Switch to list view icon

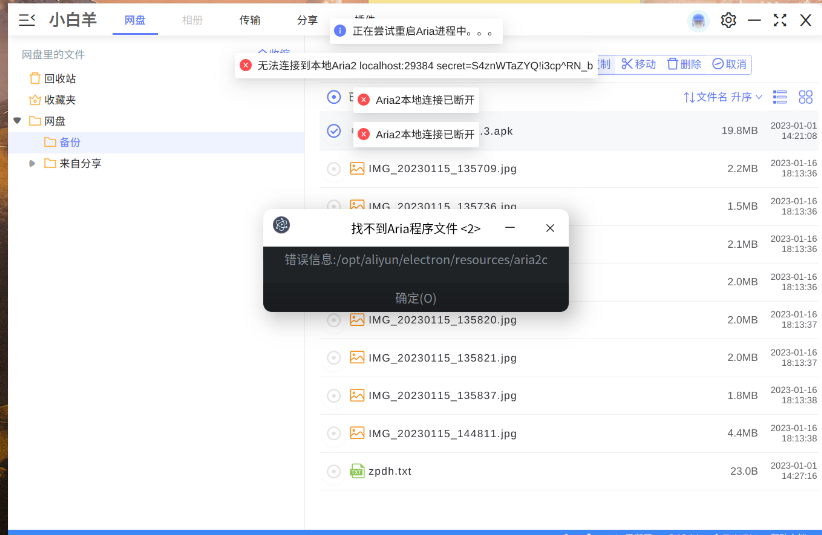pos(780,97)
